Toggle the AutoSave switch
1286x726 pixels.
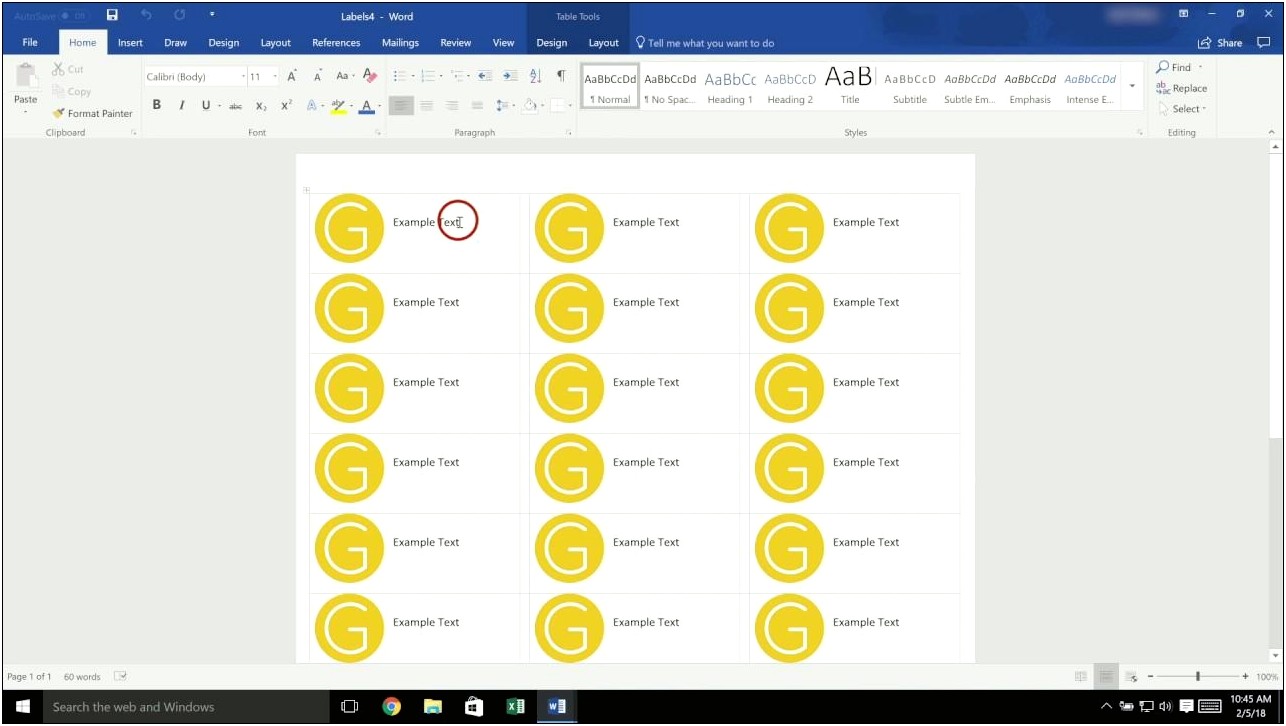click(x=76, y=16)
